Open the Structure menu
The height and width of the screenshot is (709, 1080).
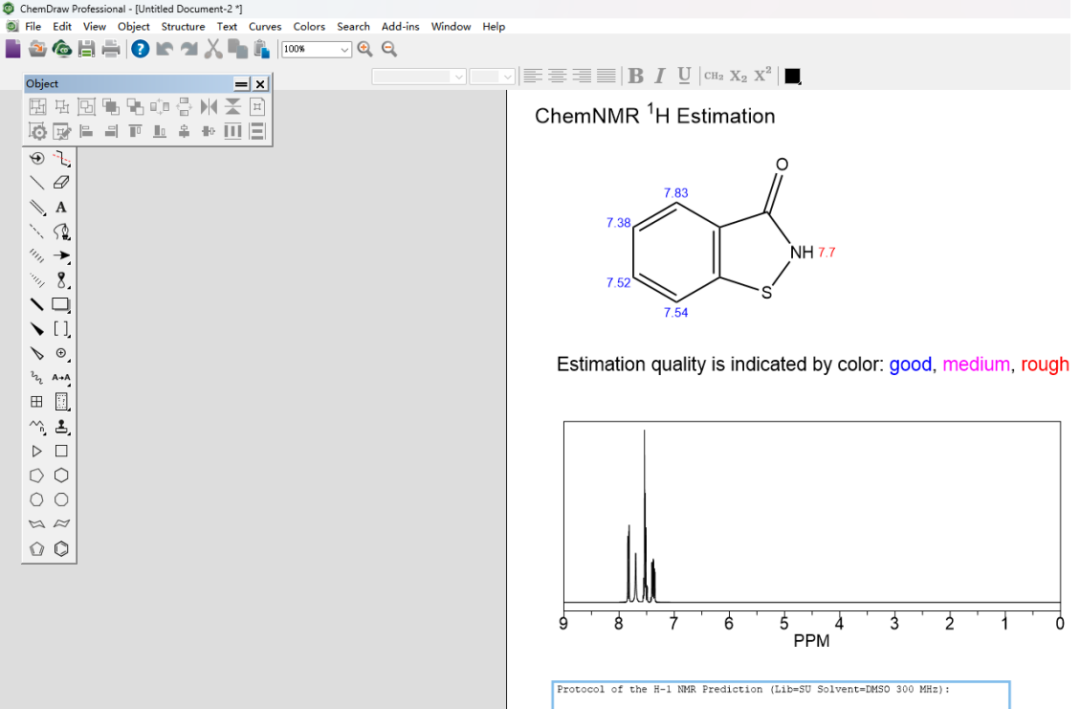tap(183, 26)
